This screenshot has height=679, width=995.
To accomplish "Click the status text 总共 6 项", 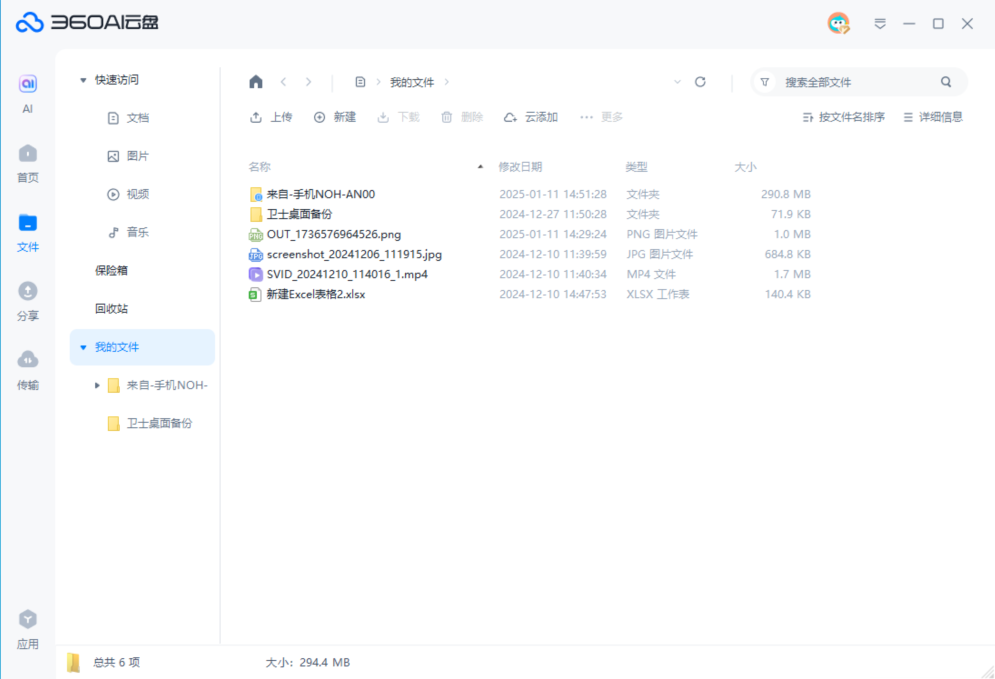I will (x=117, y=663).
